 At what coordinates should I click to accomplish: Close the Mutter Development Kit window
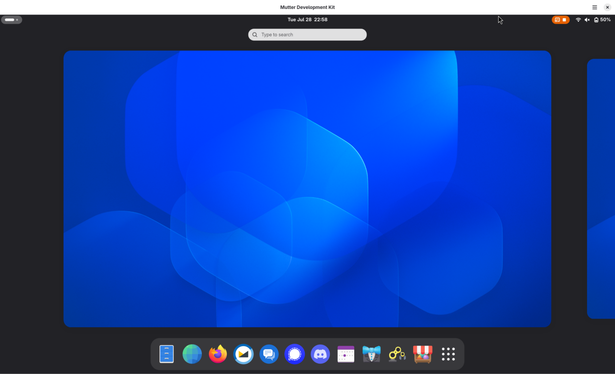pos(607,7)
